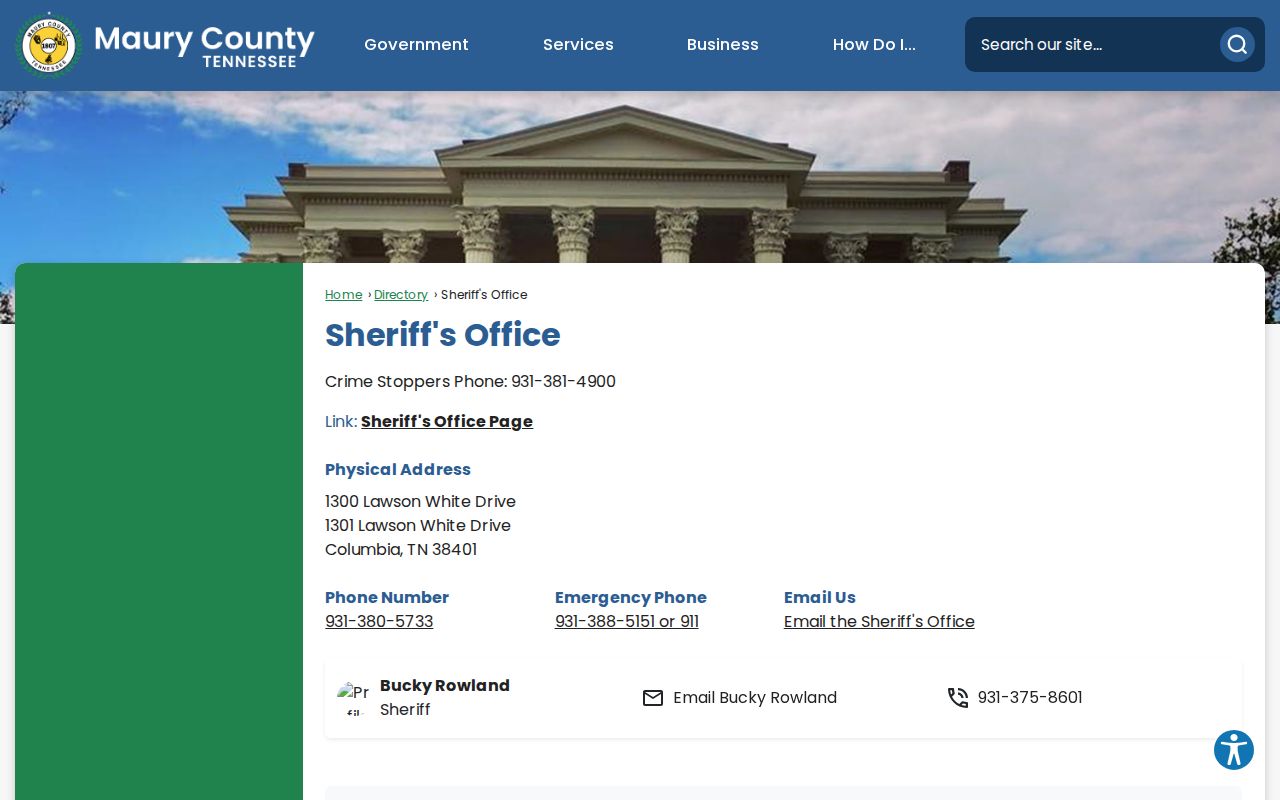Click the Physical Address heading
Image resolution: width=1280 pixels, height=800 pixels.
398,470
